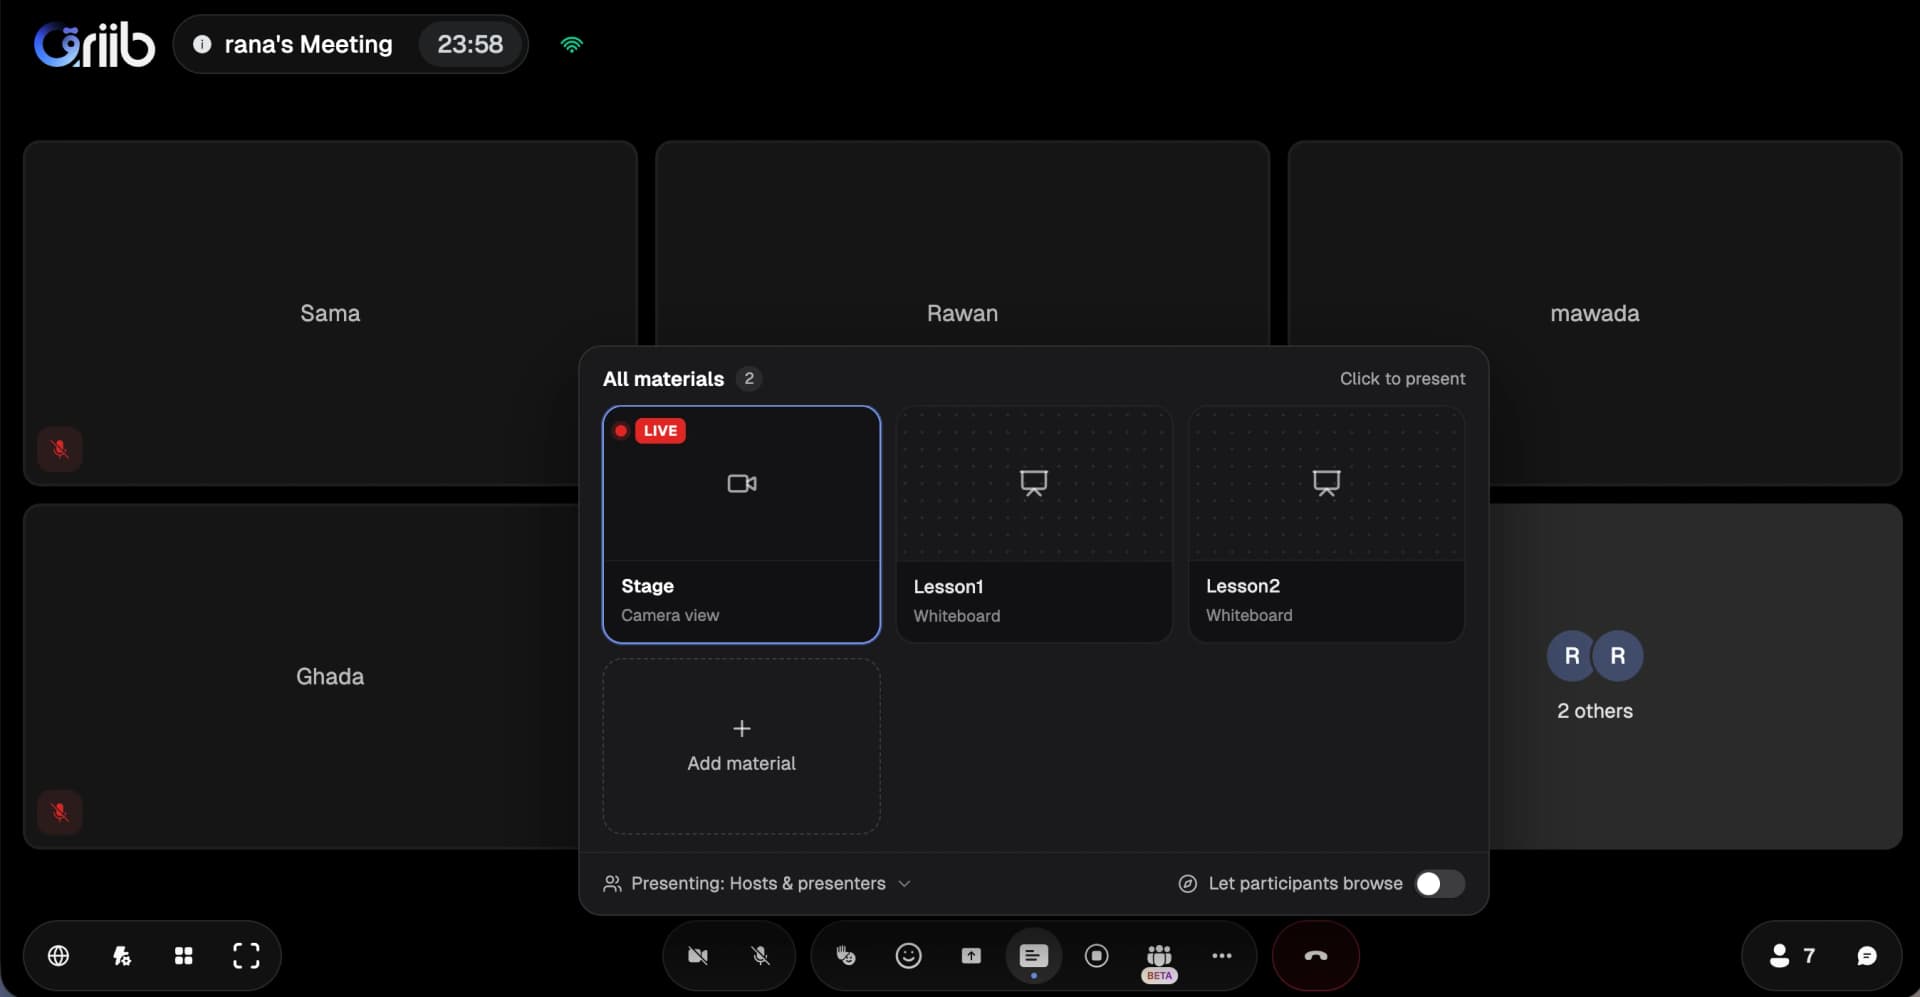Check the green network signal icon
The height and width of the screenshot is (997, 1920).
click(x=572, y=44)
